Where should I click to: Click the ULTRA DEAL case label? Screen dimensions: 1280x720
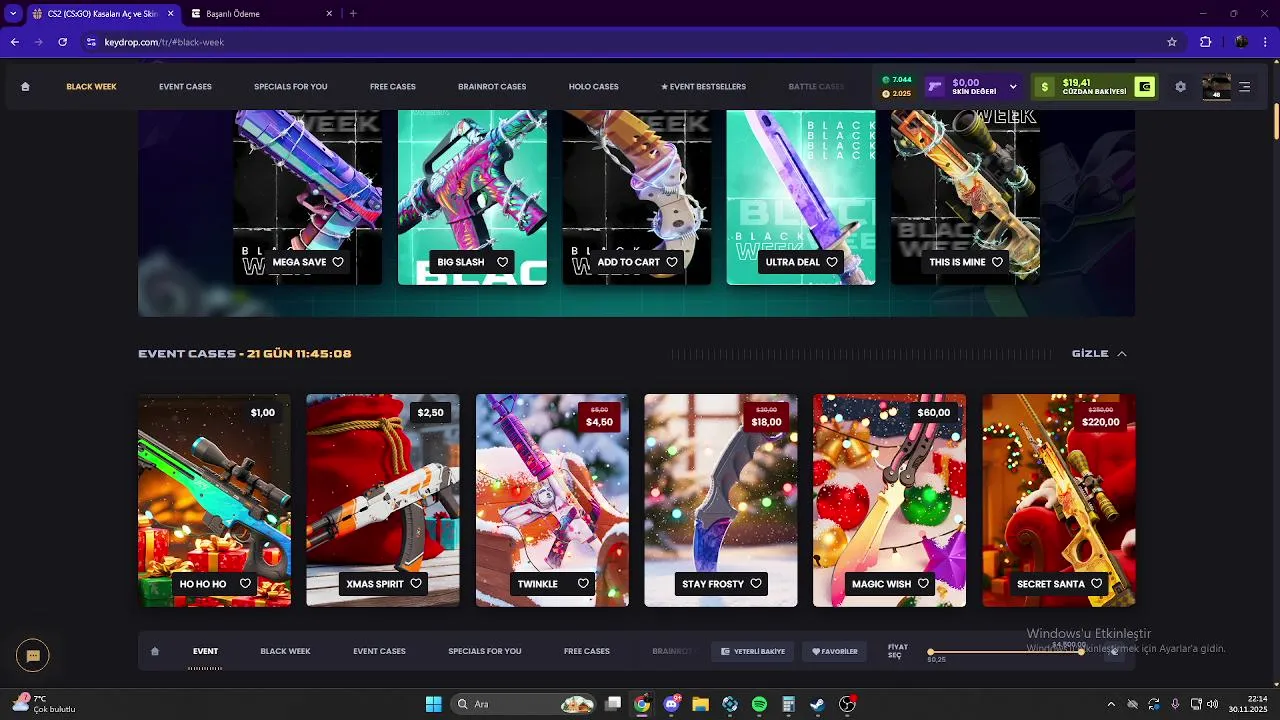tap(792, 262)
